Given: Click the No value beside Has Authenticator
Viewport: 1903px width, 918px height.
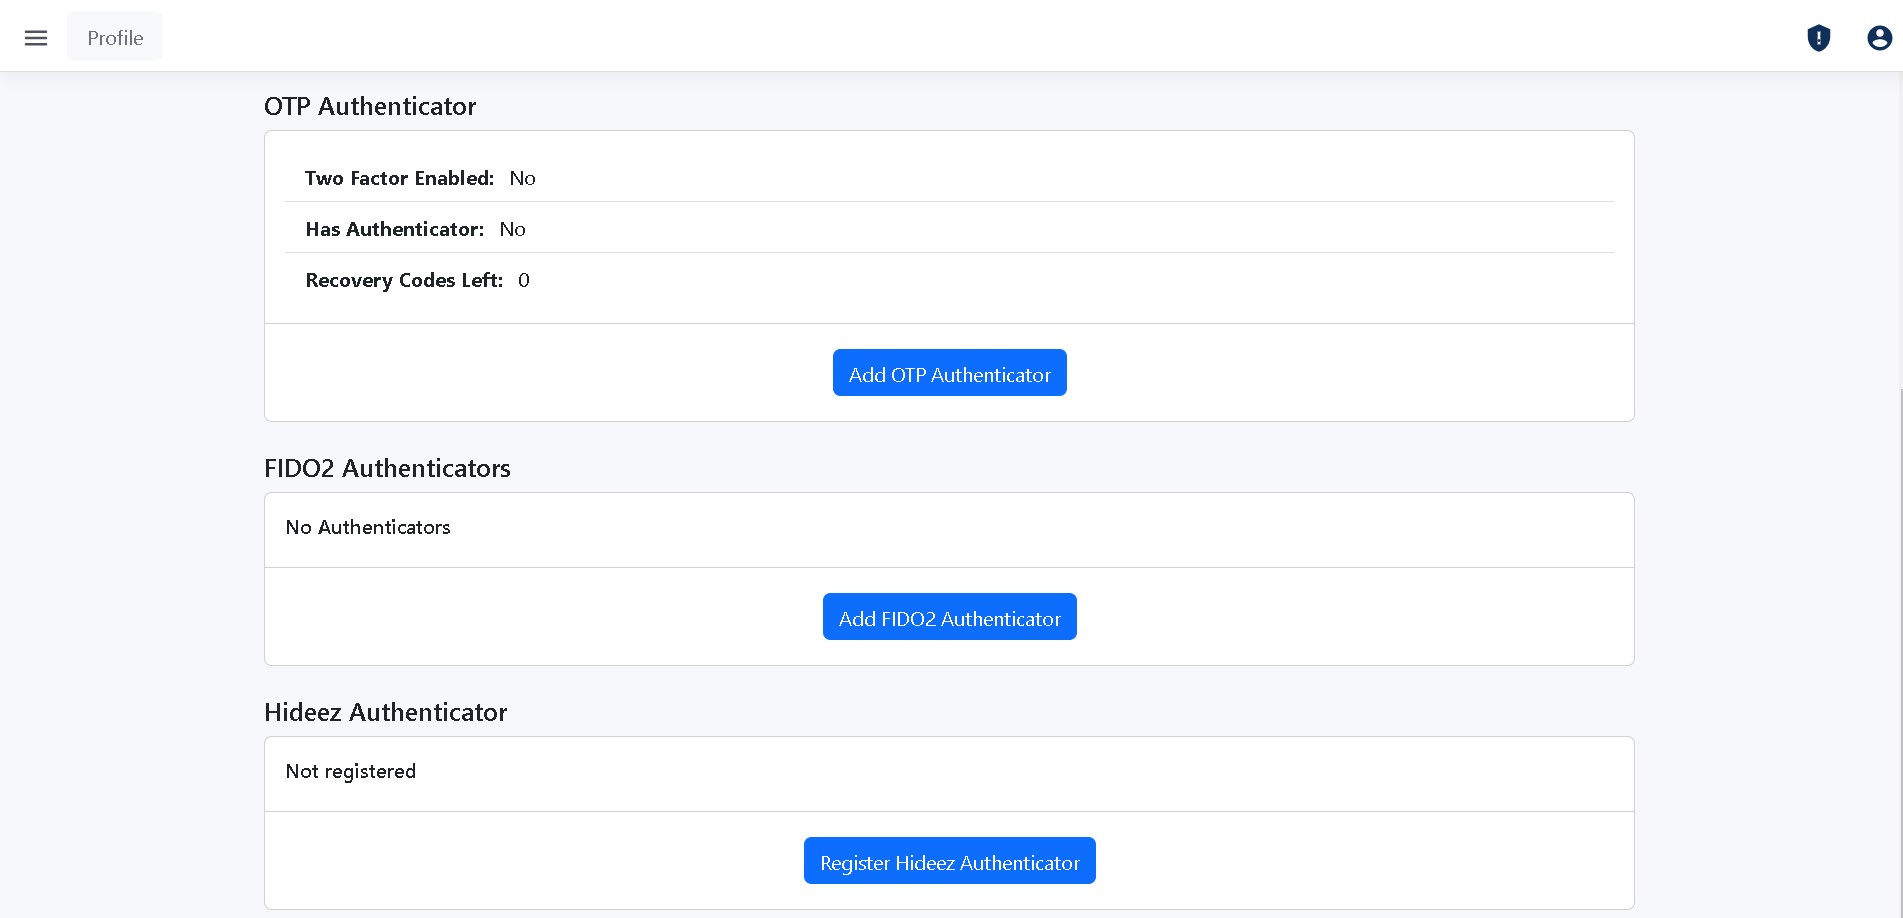Looking at the screenshot, I should coord(512,229).
